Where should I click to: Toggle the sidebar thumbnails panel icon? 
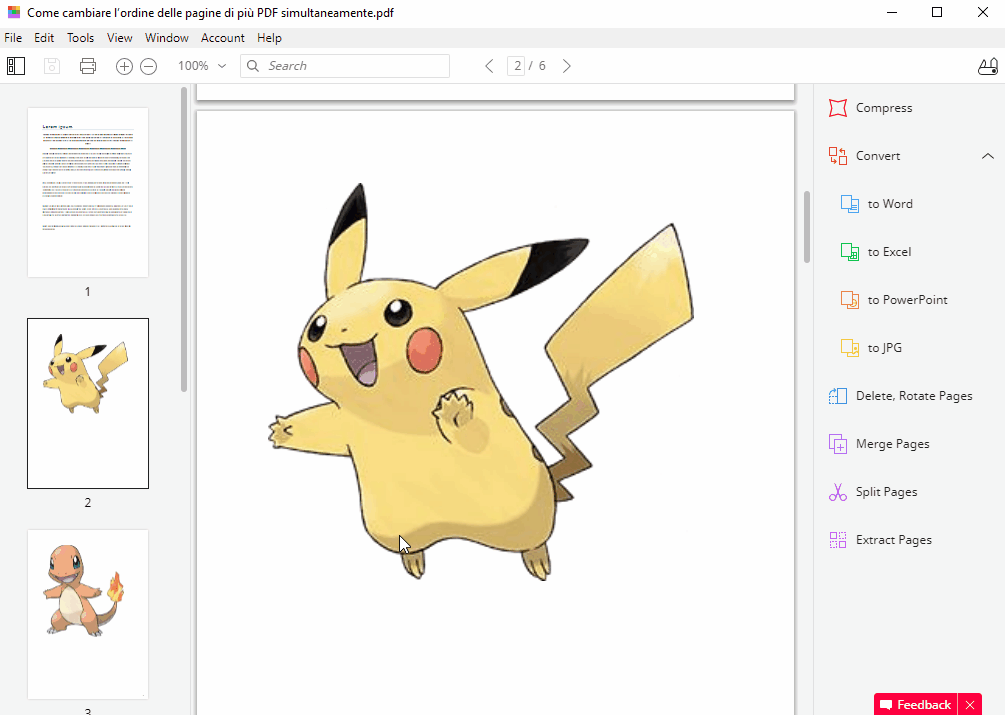16,66
